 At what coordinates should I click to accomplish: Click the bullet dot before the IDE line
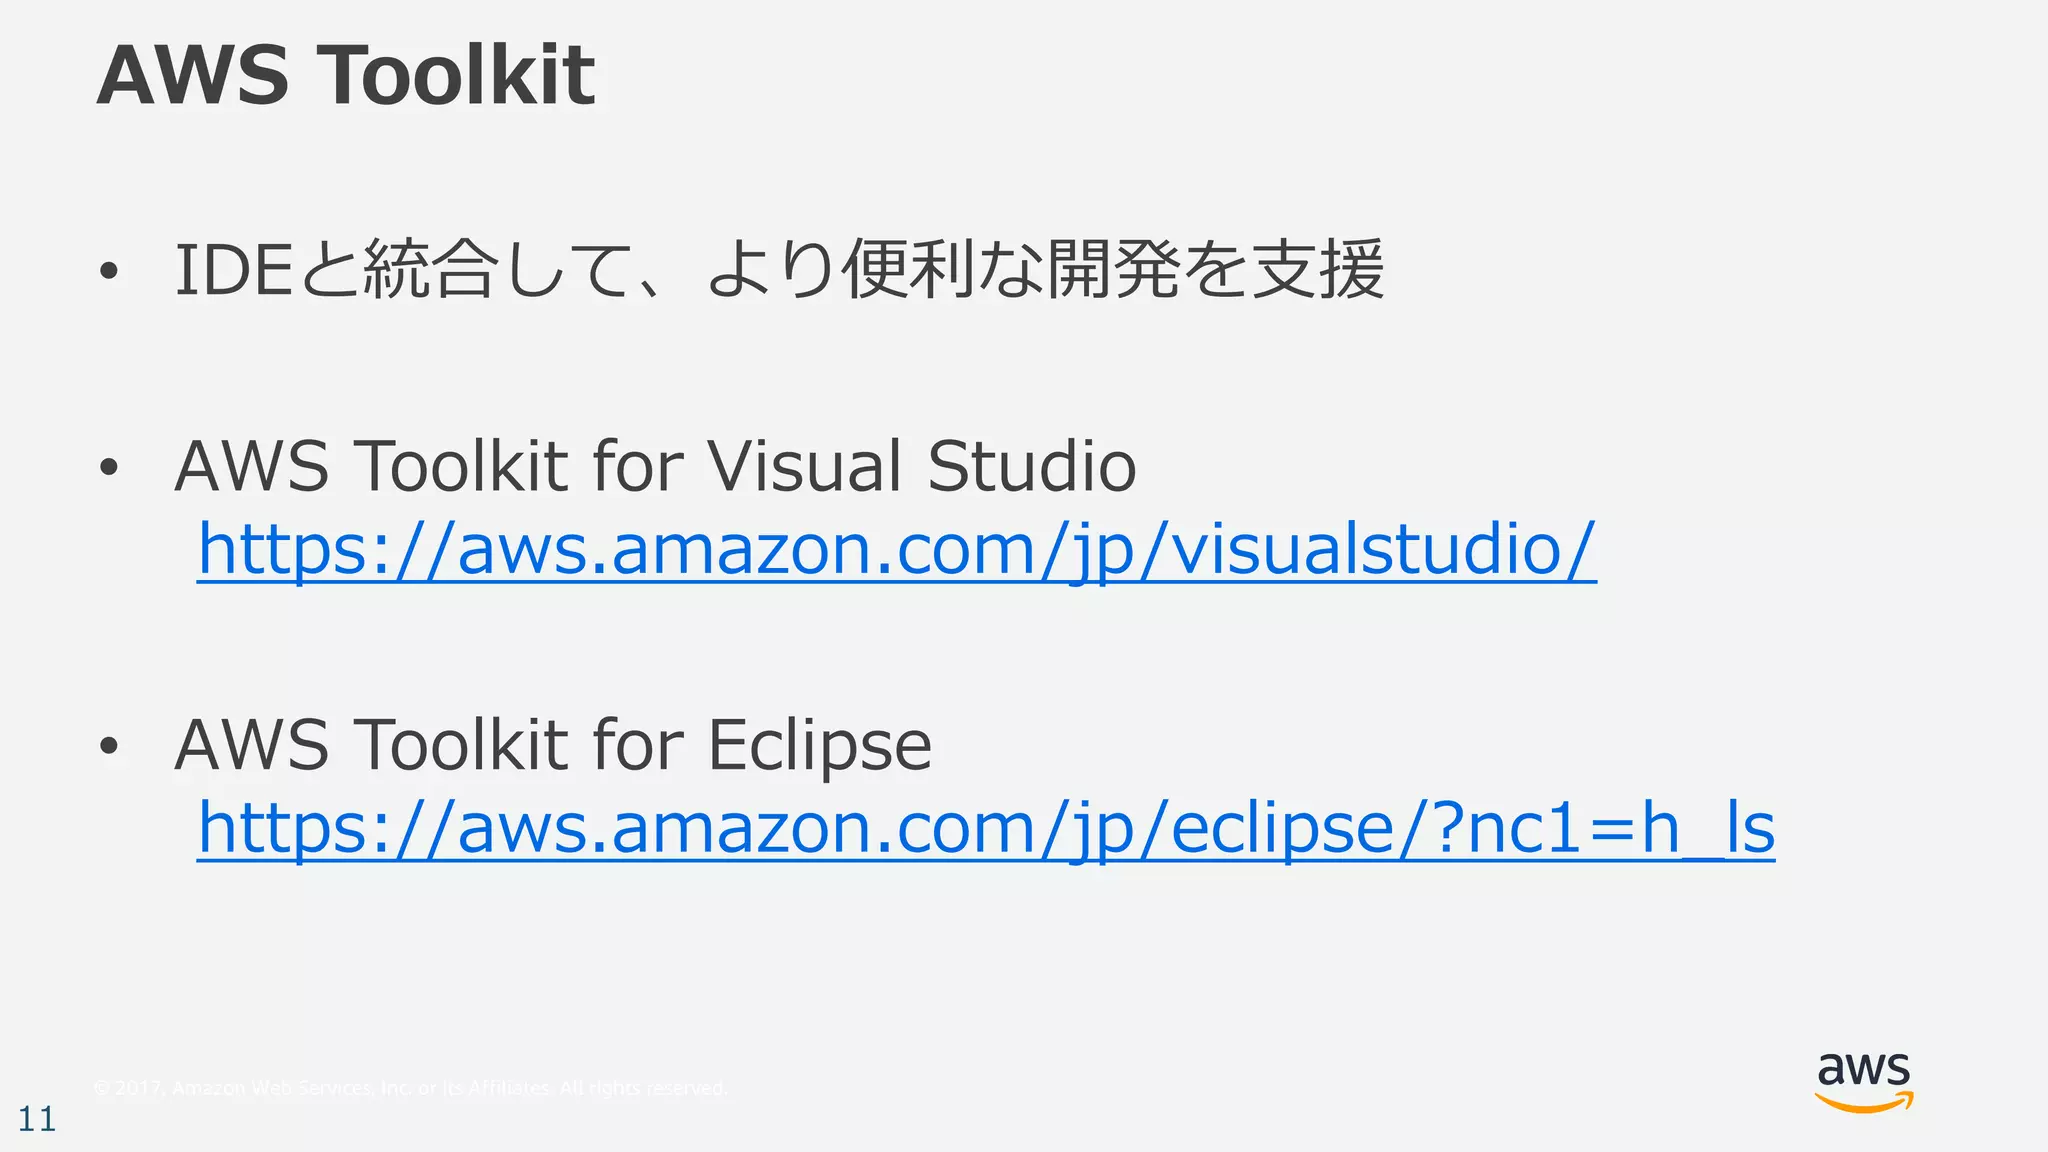(109, 271)
